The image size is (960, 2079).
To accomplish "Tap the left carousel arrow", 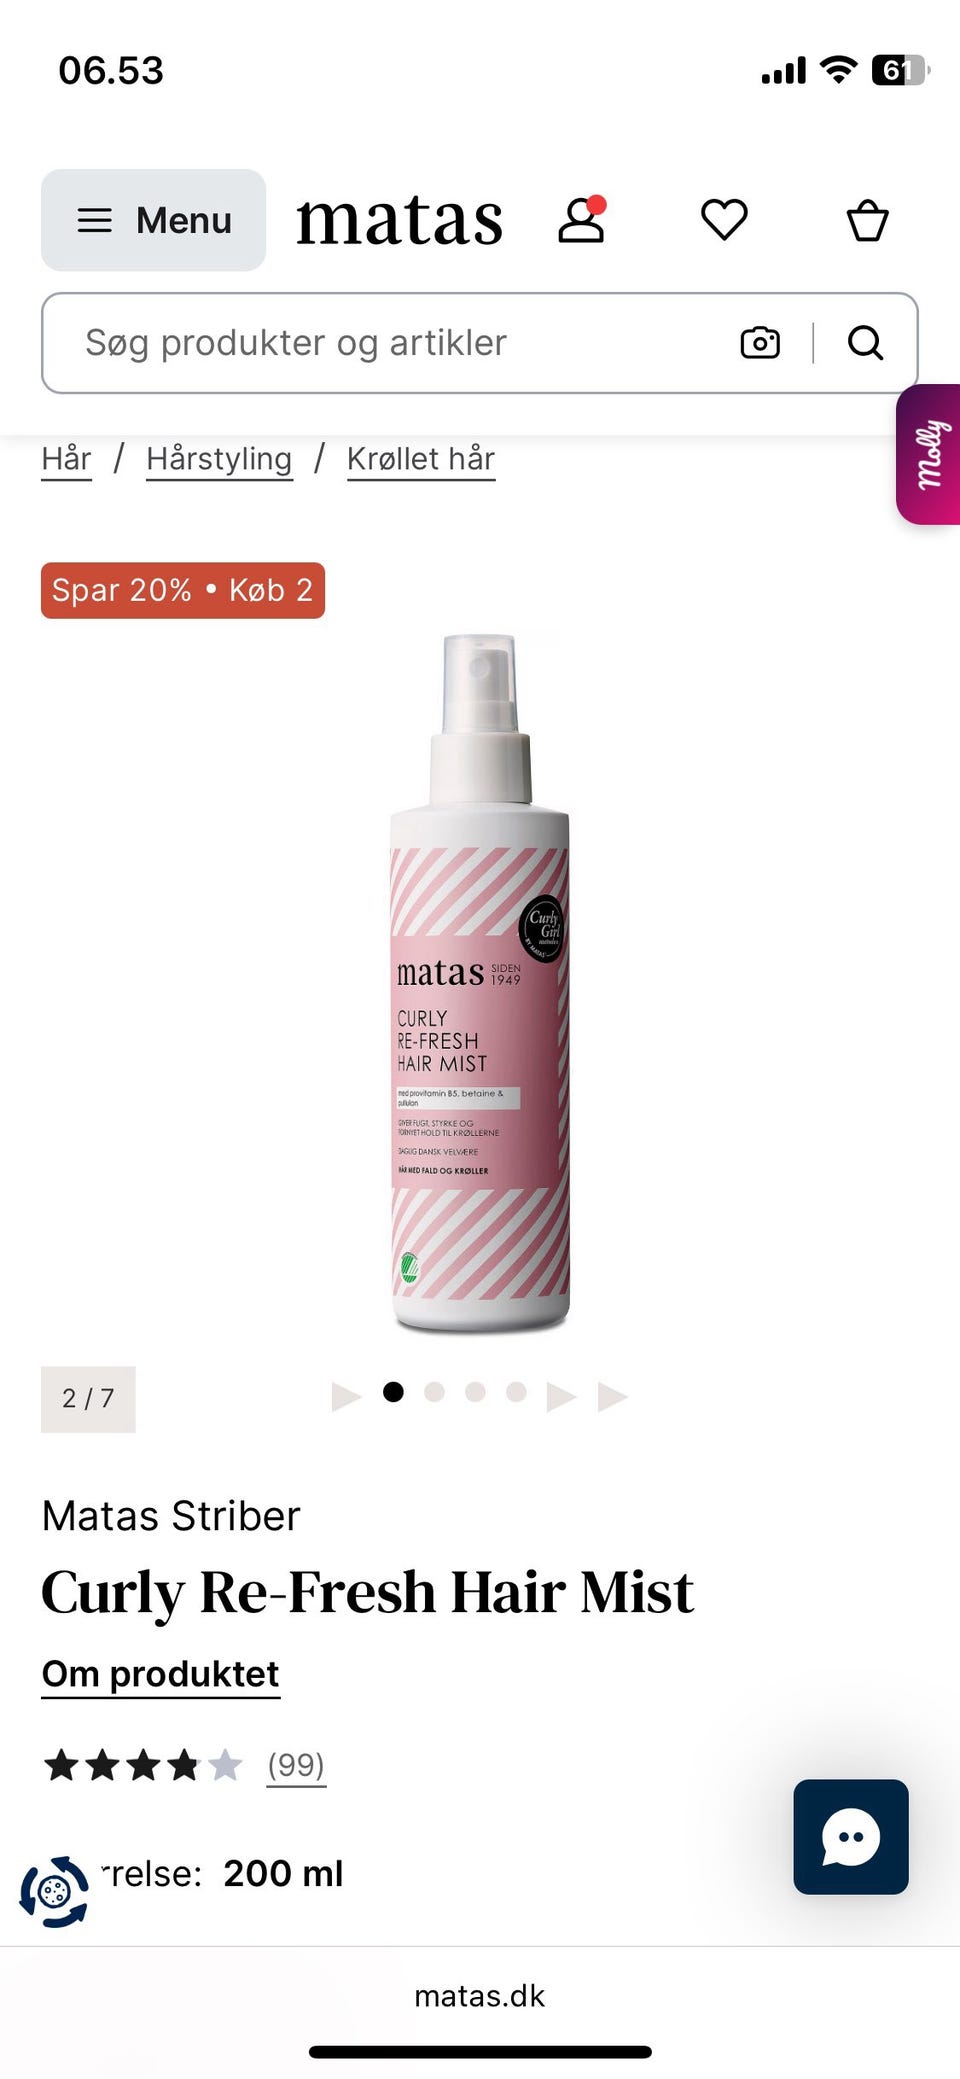I will [346, 1396].
